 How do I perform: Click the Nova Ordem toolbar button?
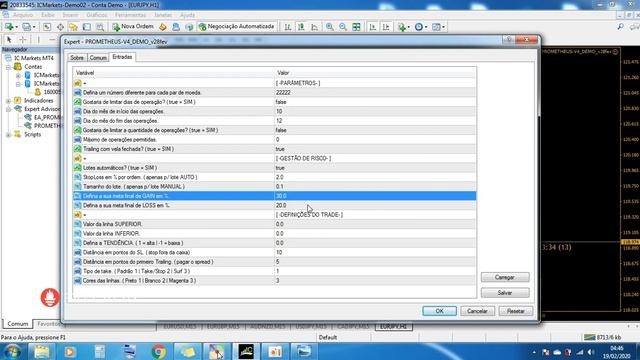pos(133,27)
